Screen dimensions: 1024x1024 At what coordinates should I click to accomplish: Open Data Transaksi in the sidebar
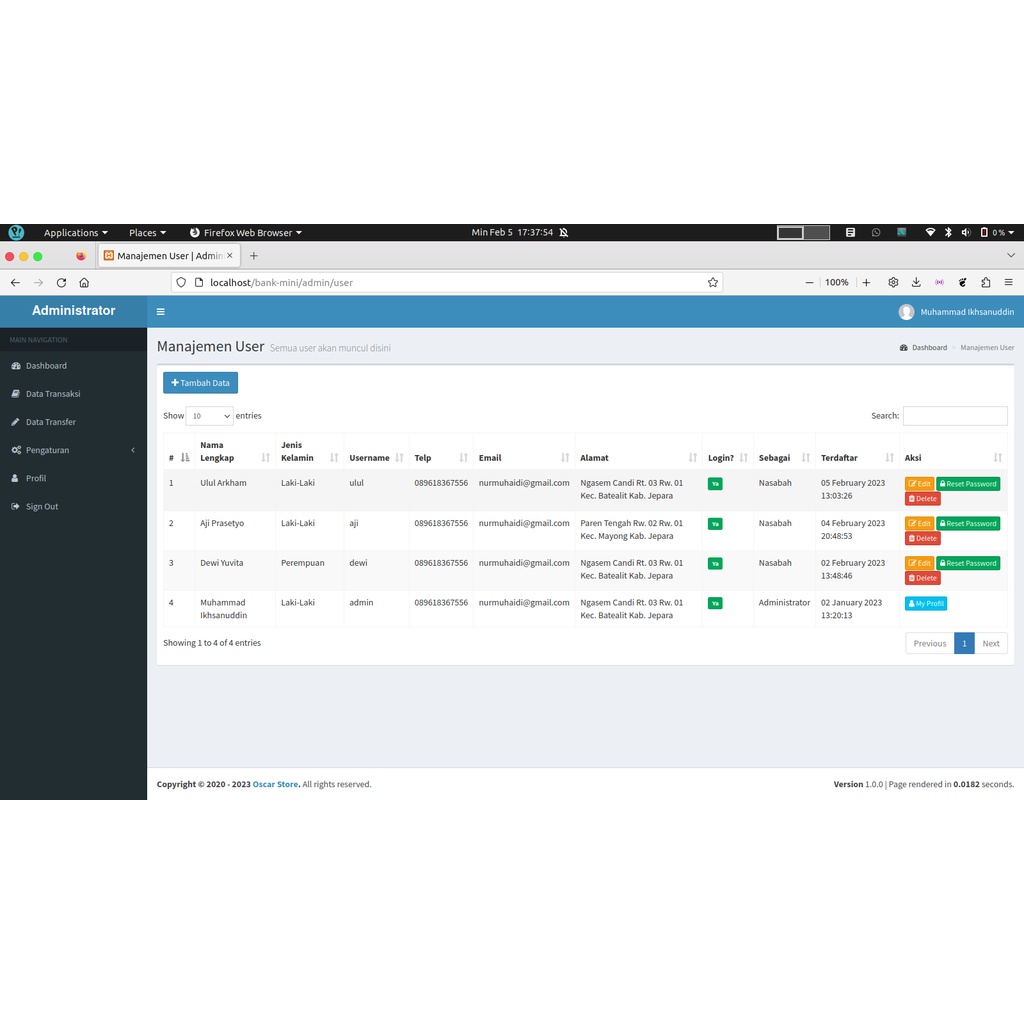pyautogui.click(x=53, y=394)
